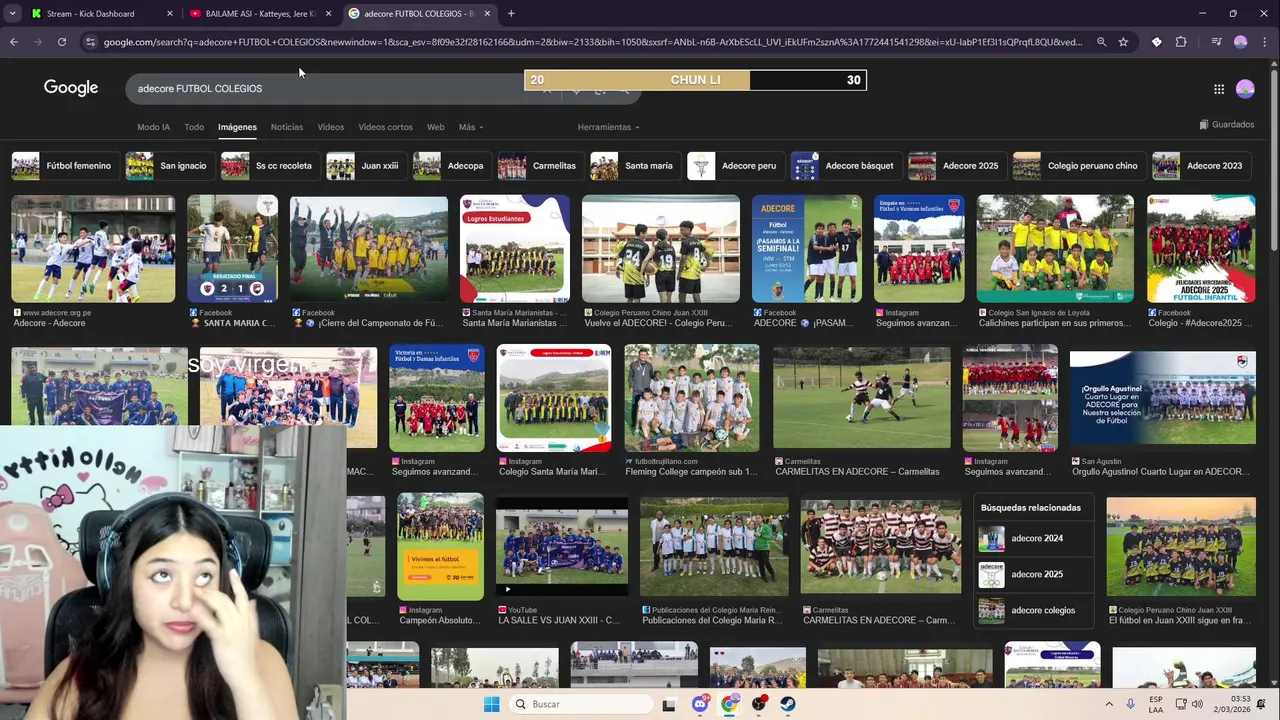The width and height of the screenshot is (1280, 720).
Task: Open Guardados saved items
Action: tap(1226, 125)
